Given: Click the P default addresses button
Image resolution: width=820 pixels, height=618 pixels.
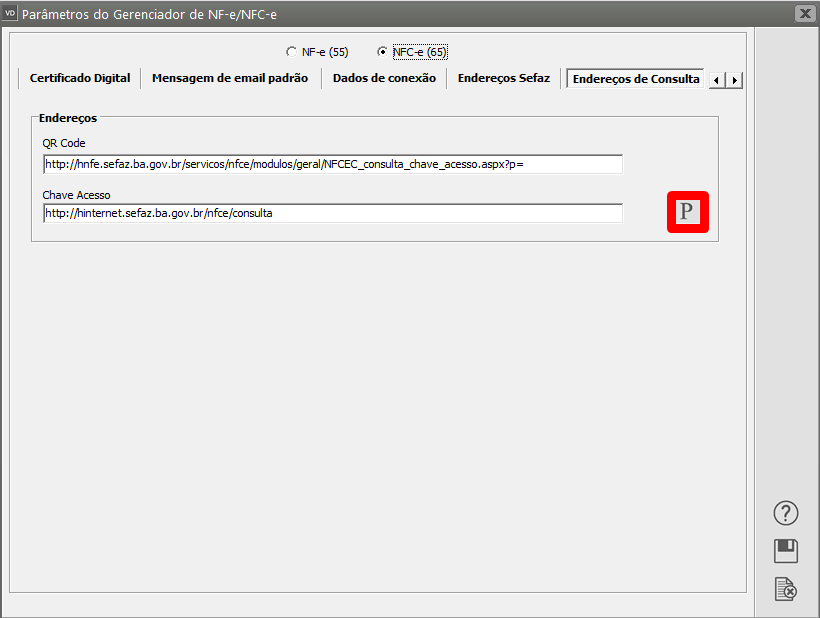Looking at the screenshot, I should [x=687, y=212].
